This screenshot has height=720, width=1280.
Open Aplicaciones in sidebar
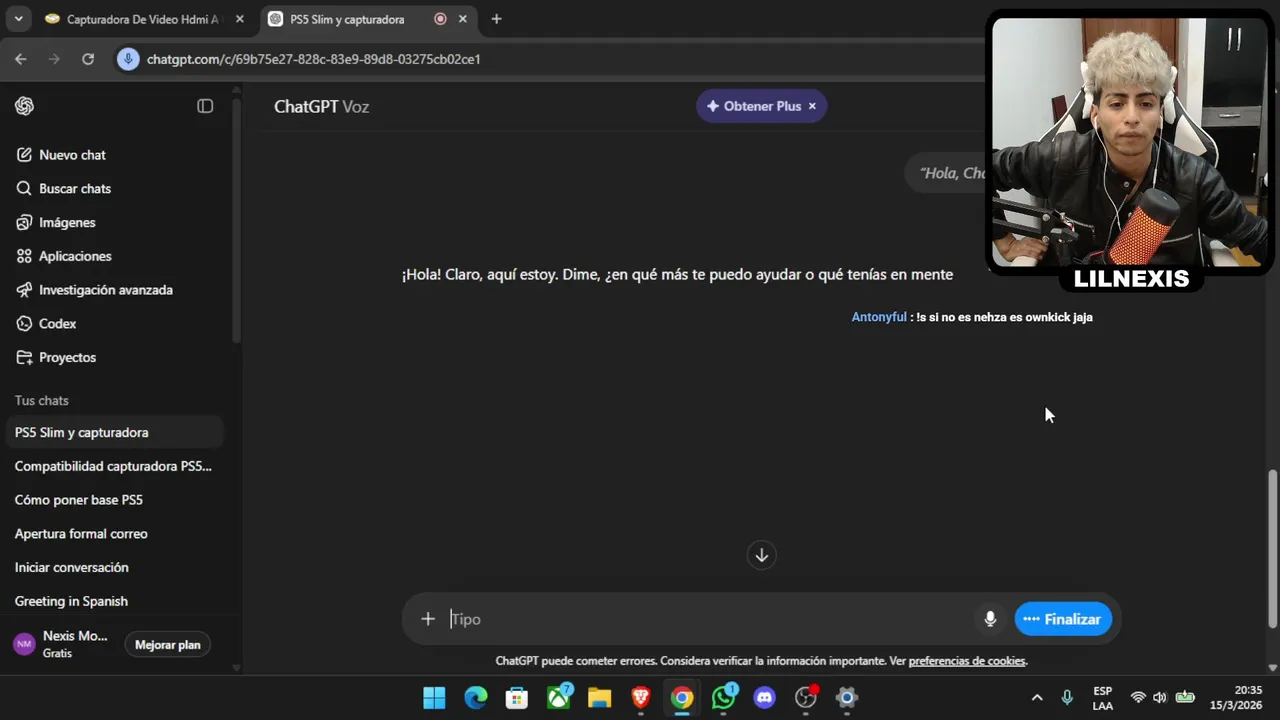coord(115,256)
